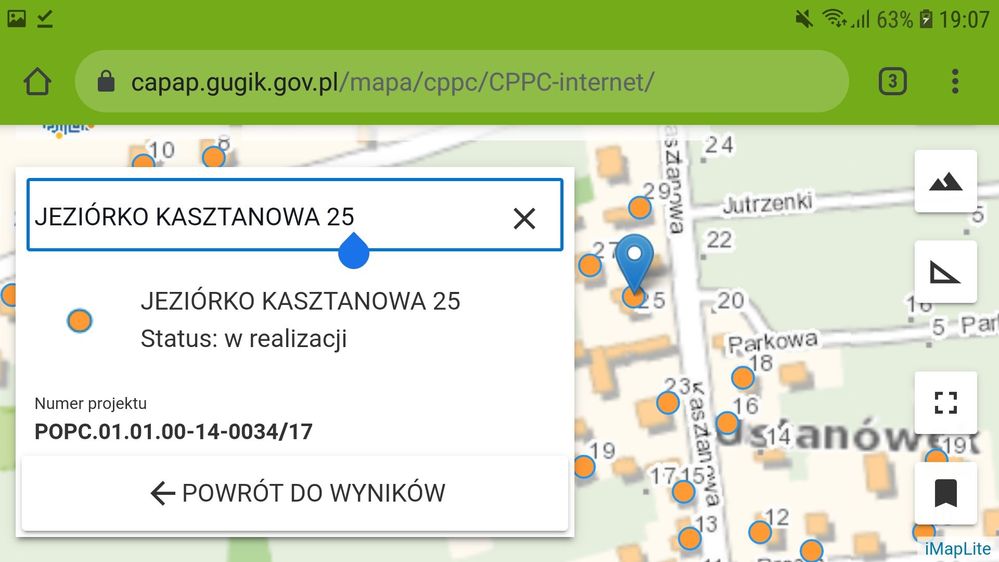The image size is (999, 562).
Task: Tap POWRÓT DO WYNIKÓW button
Action: click(294, 493)
